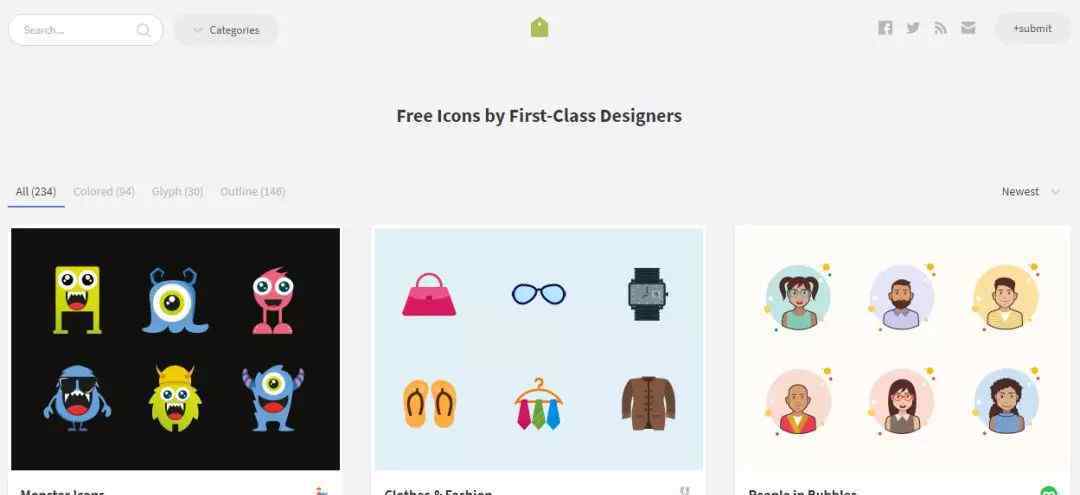Open the Twitter bird icon
This screenshot has width=1080, height=495.
[x=913, y=28]
